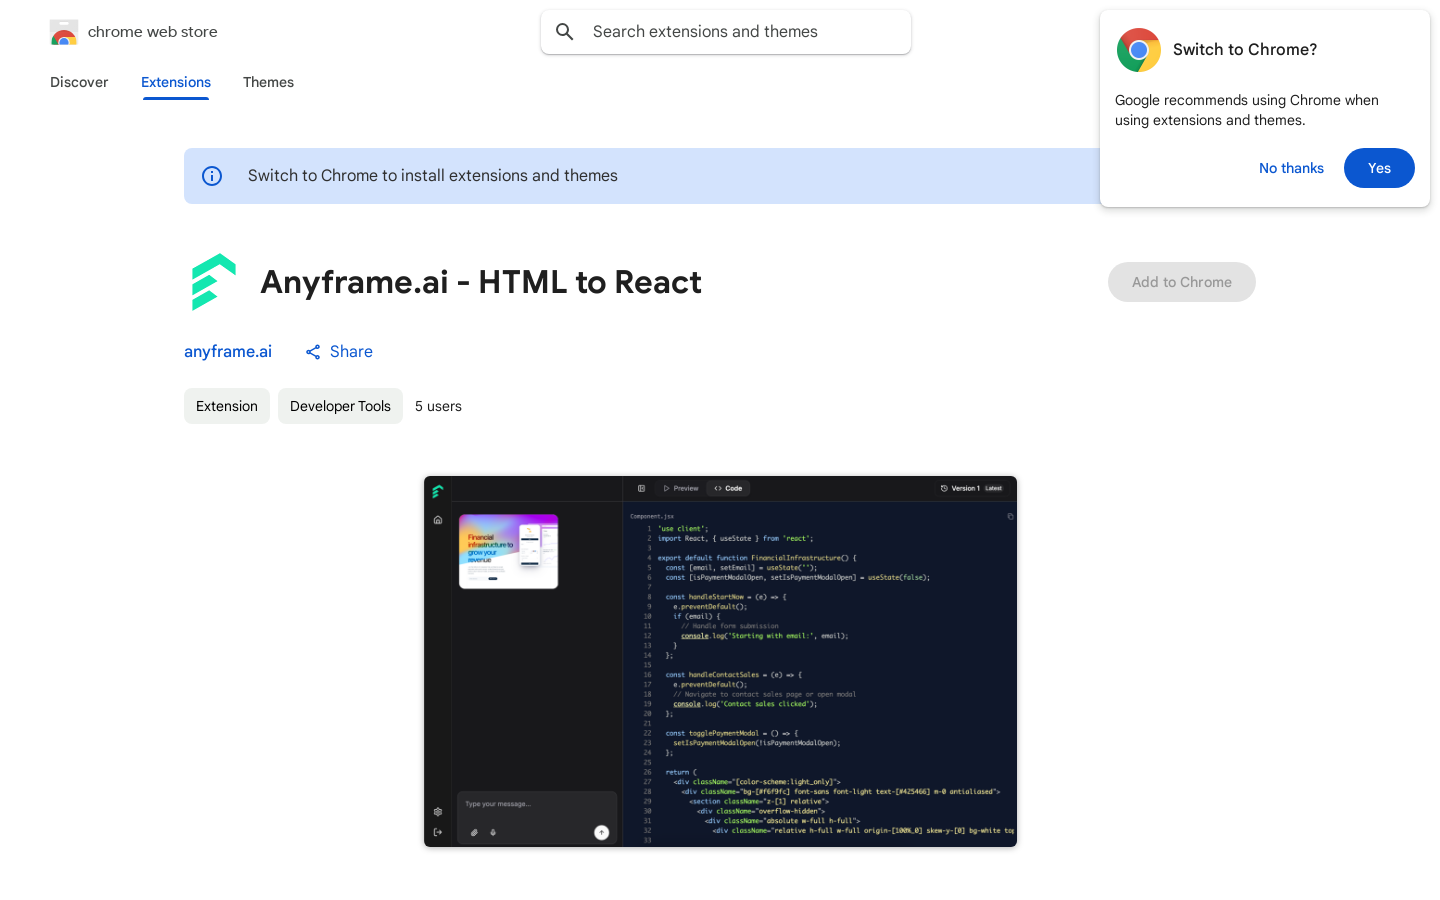Click the chrome web store title
The height and width of the screenshot is (900, 1440).
(153, 32)
